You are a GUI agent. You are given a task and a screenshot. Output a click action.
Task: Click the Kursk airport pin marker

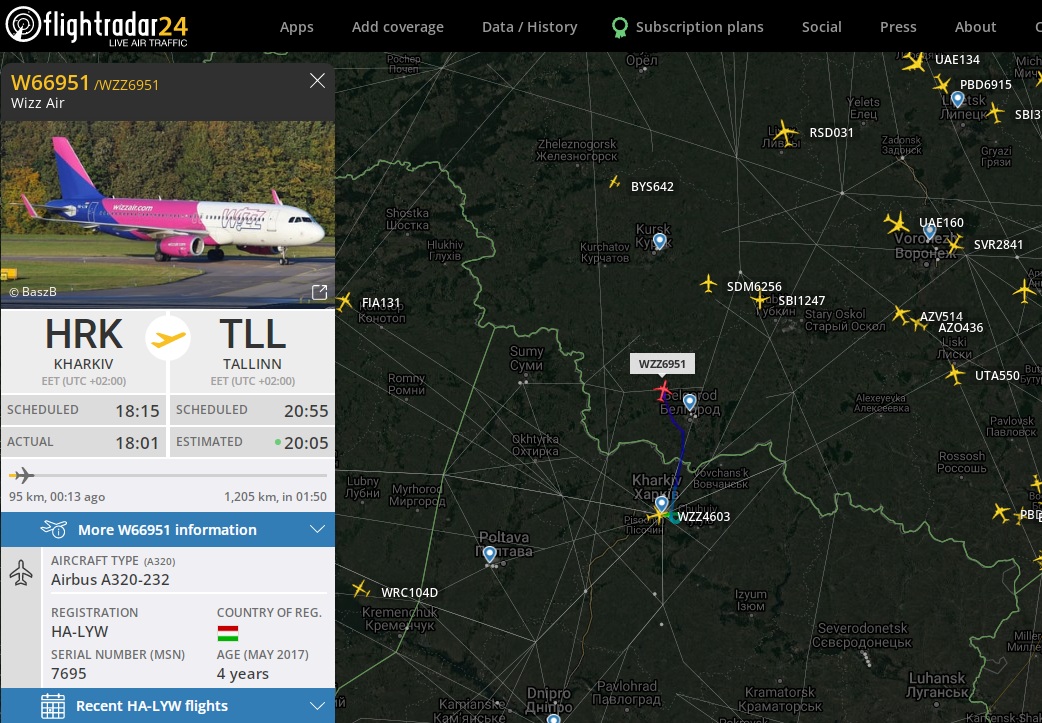(659, 241)
